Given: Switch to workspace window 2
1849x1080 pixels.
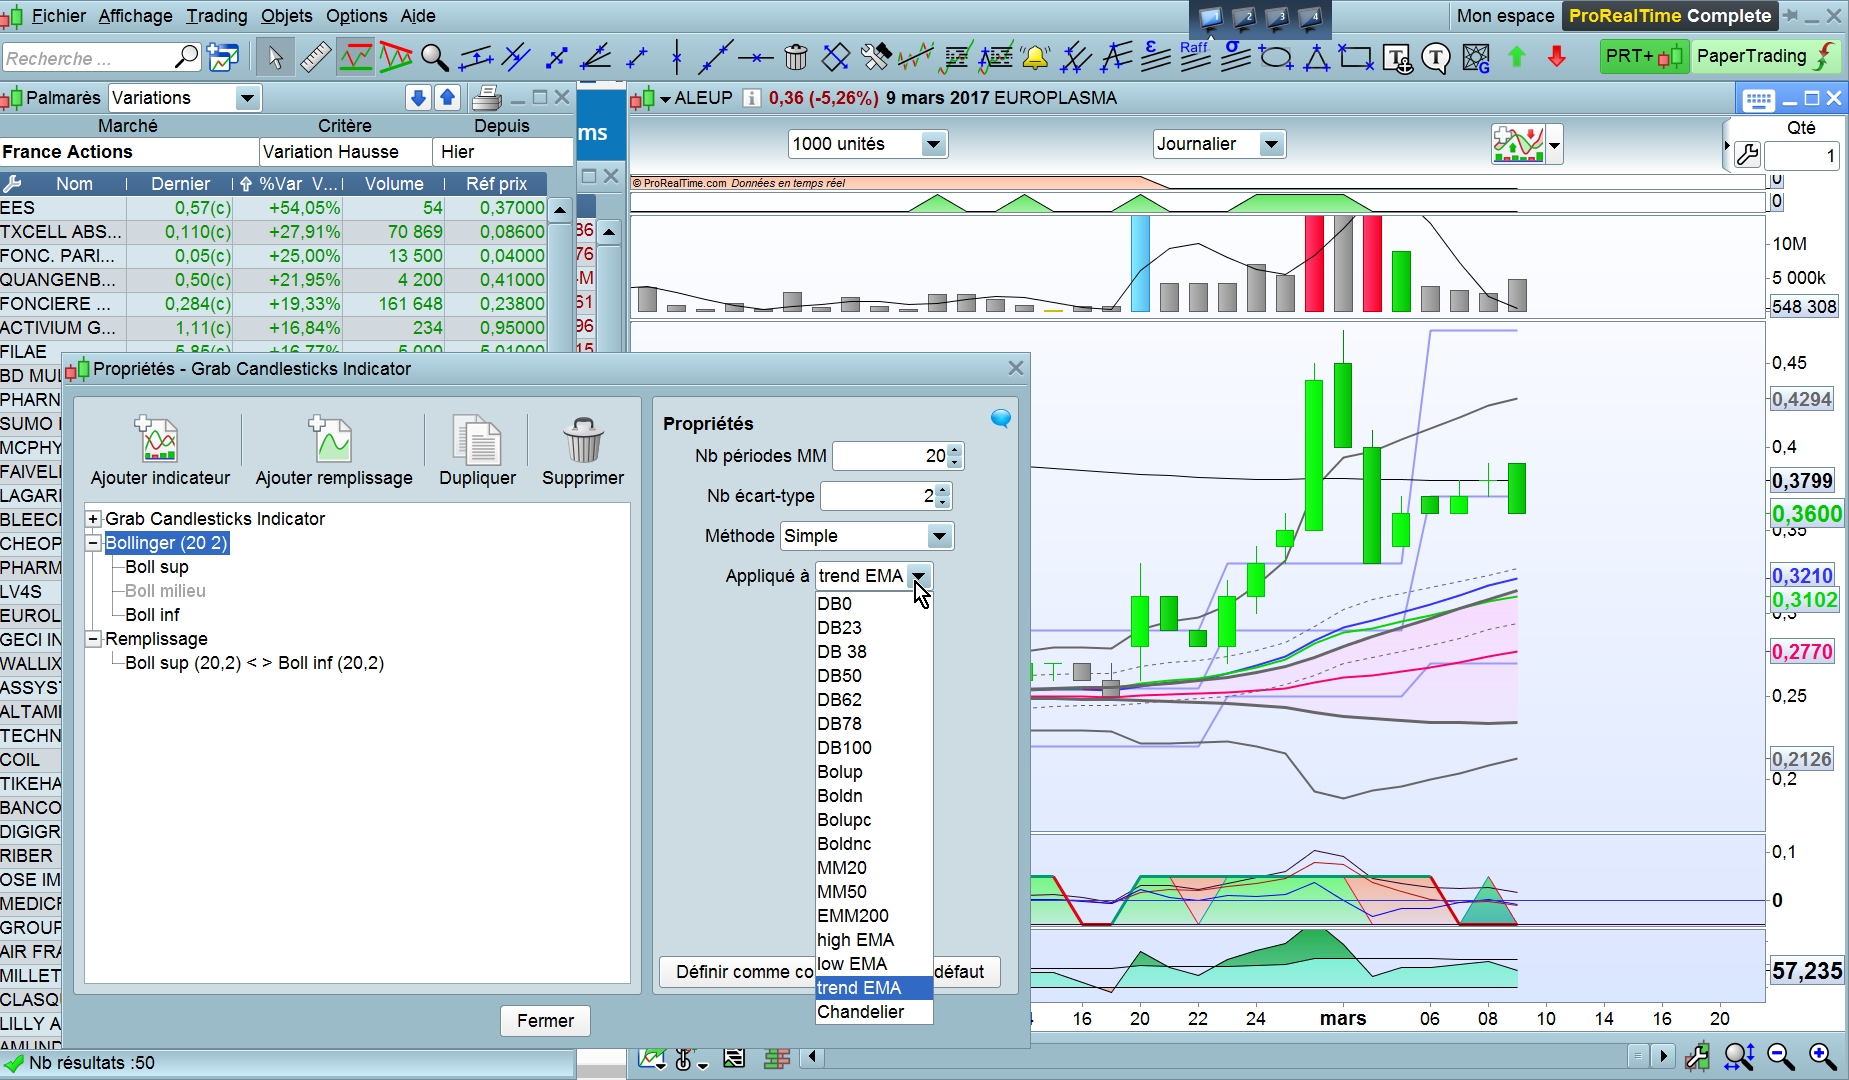Looking at the screenshot, I should tap(1244, 17).
